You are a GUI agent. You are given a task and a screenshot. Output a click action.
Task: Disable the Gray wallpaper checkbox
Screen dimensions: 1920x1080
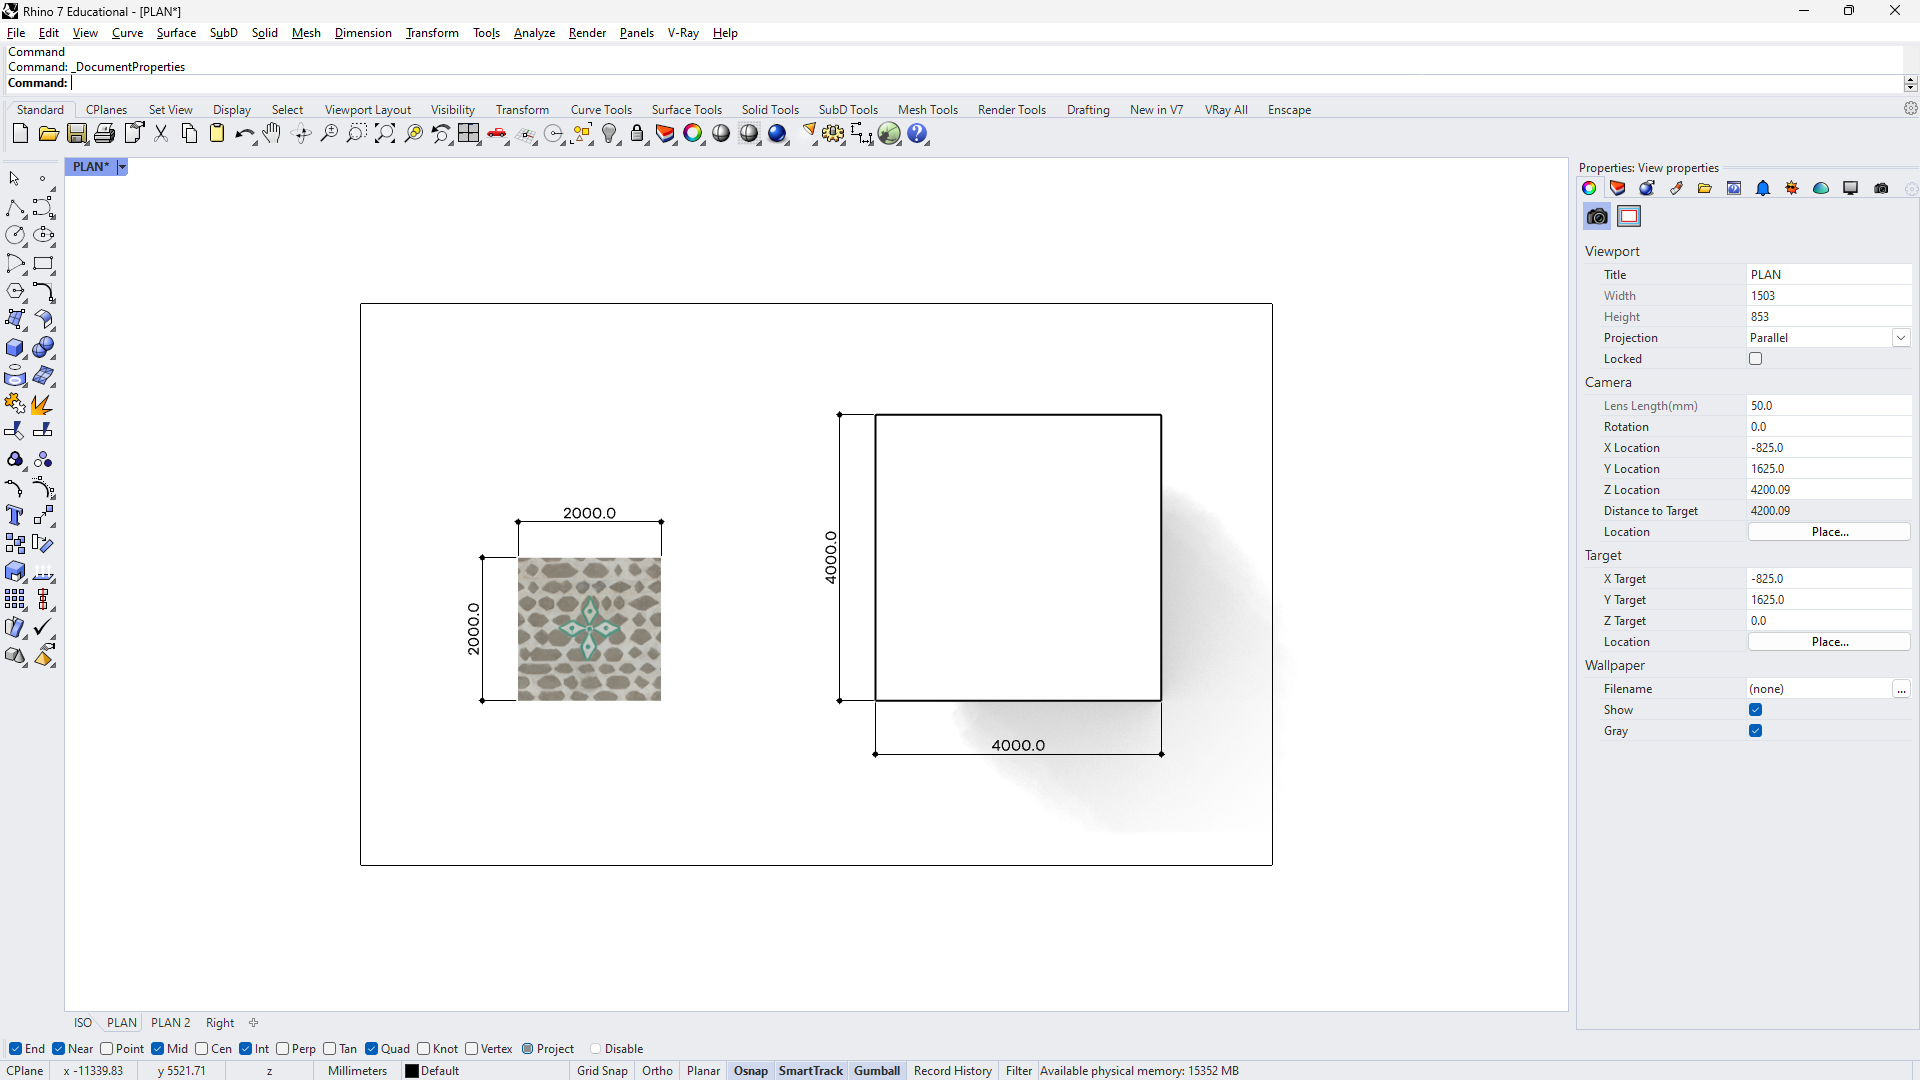(x=1755, y=730)
